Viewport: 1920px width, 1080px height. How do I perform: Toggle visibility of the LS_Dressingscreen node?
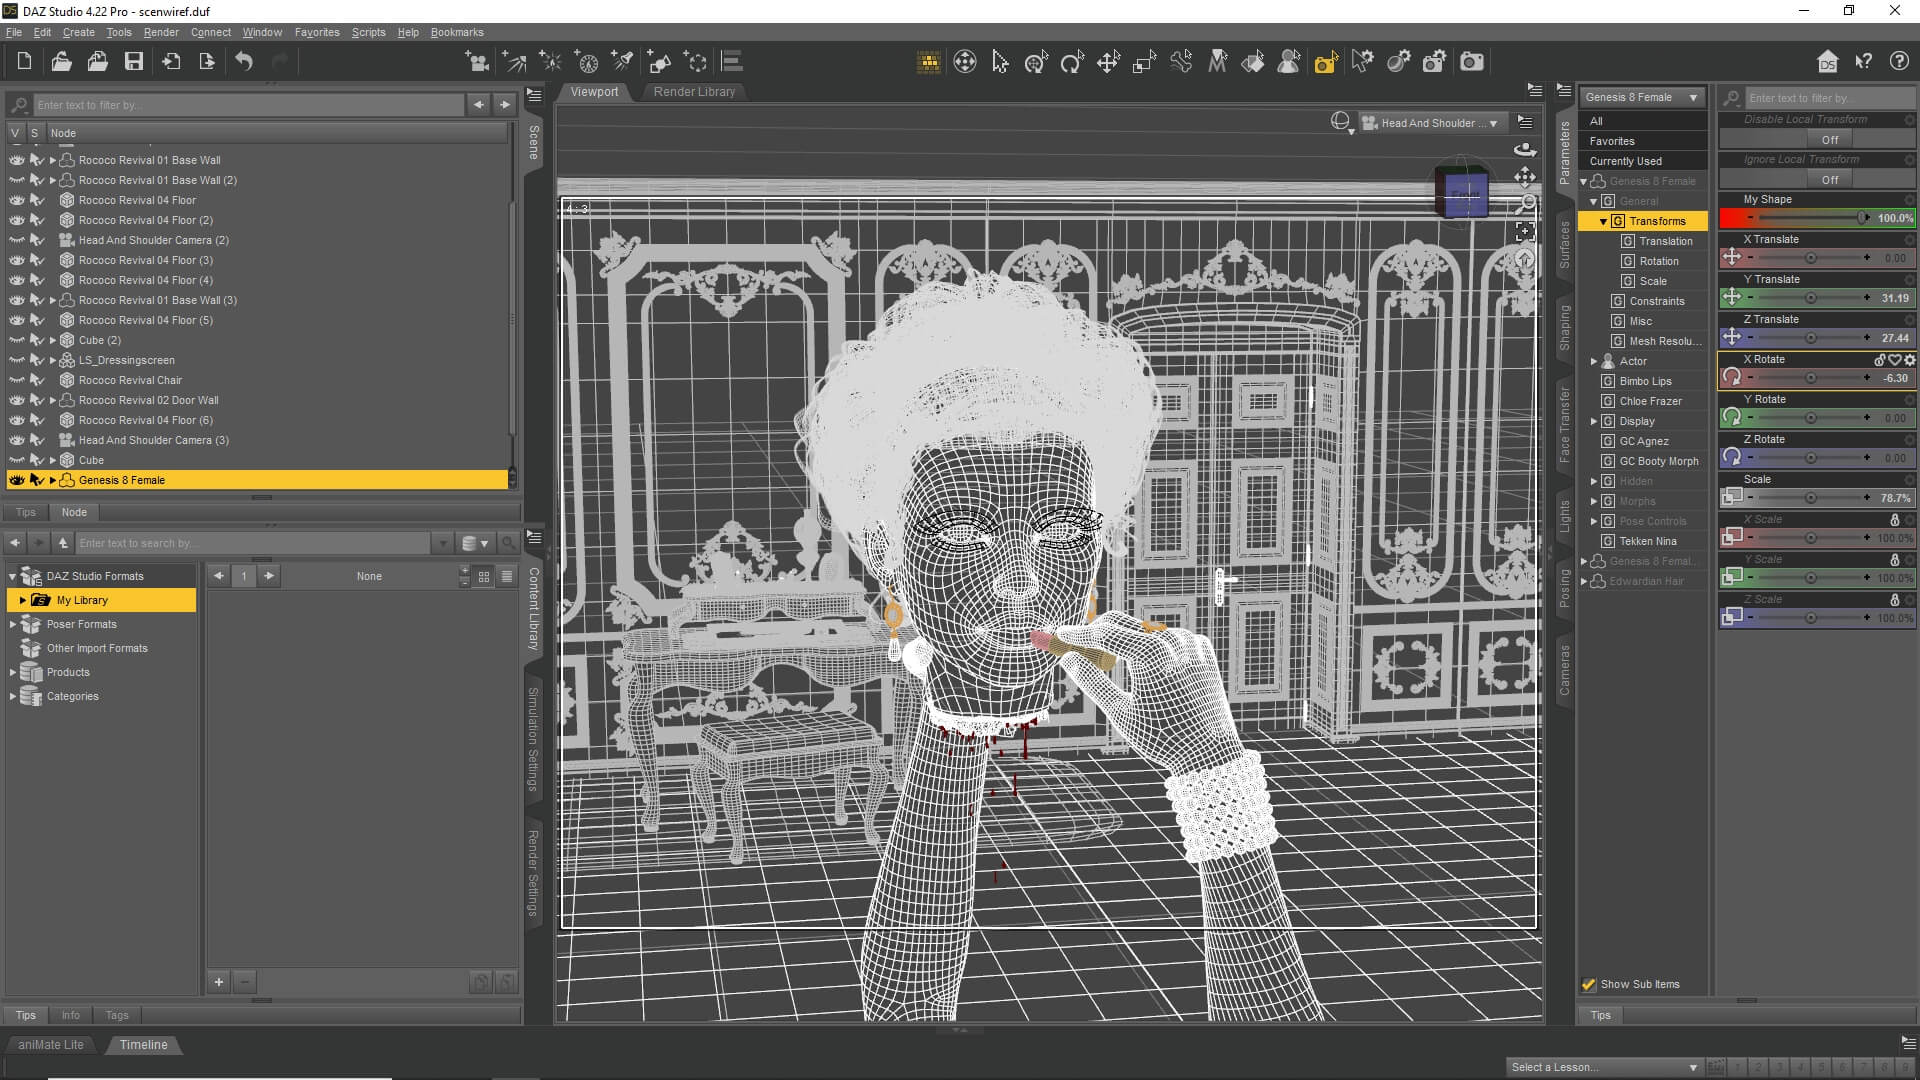click(x=16, y=360)
